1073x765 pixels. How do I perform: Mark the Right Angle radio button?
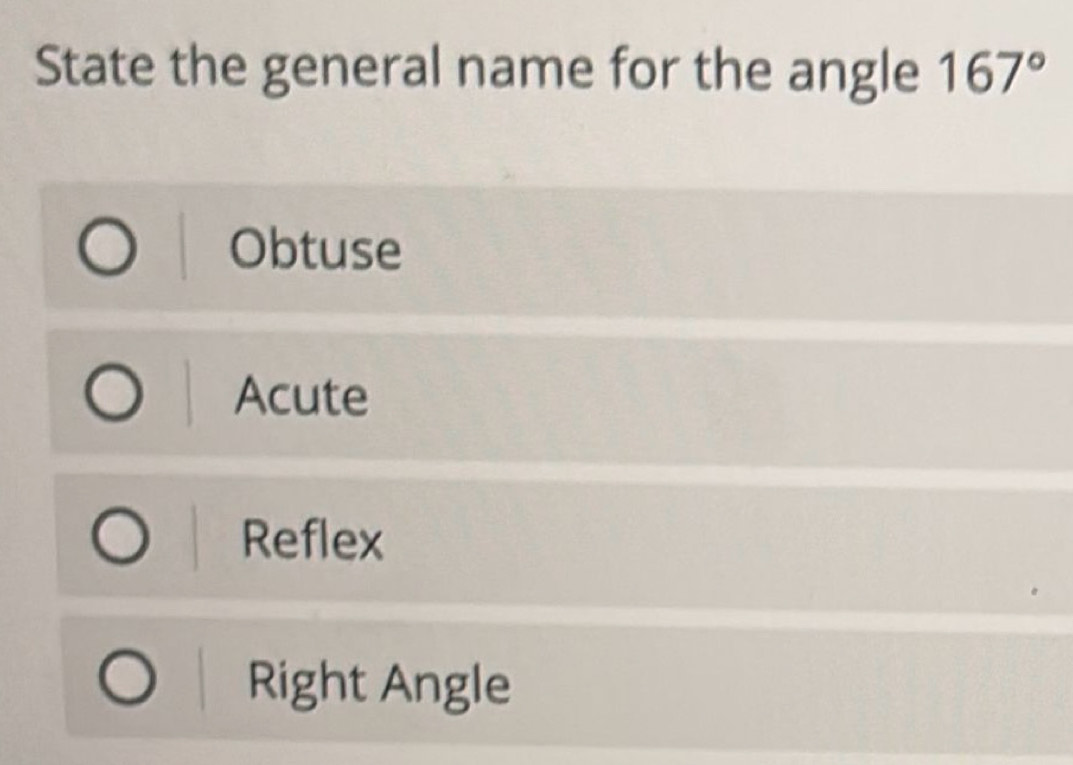[128, 684]
